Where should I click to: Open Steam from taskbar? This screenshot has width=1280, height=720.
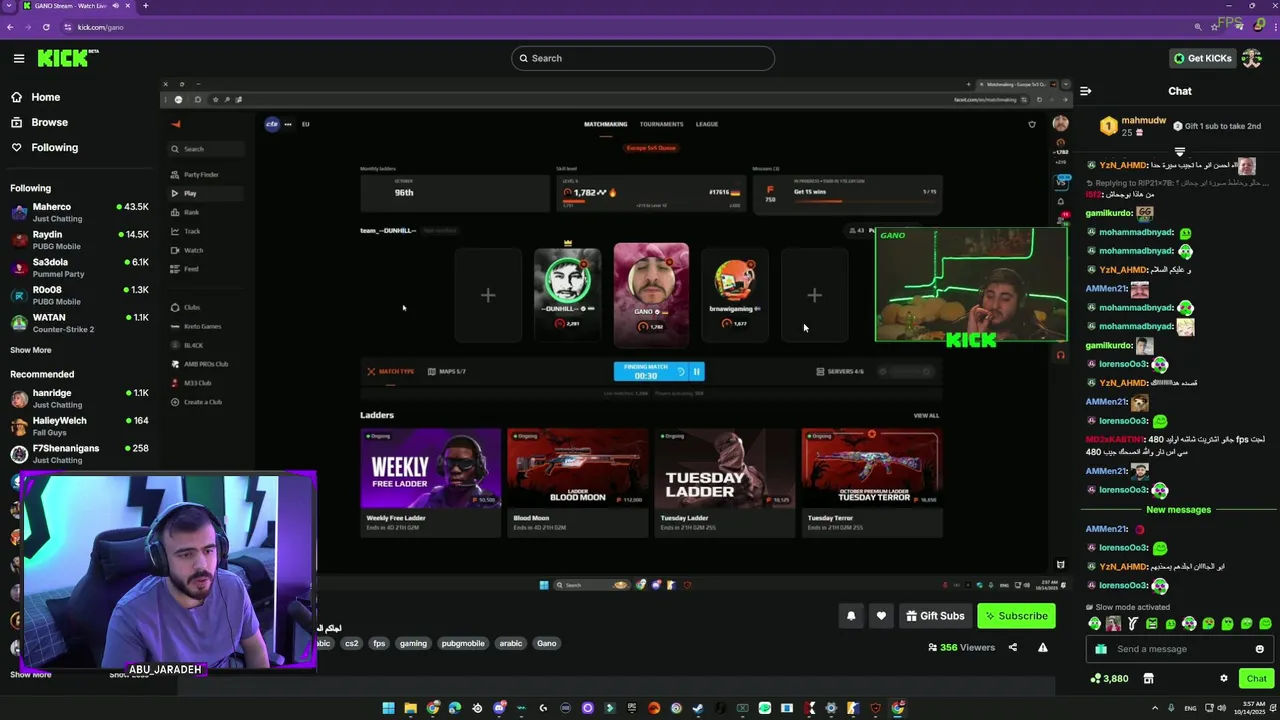(x=698, y=708)
